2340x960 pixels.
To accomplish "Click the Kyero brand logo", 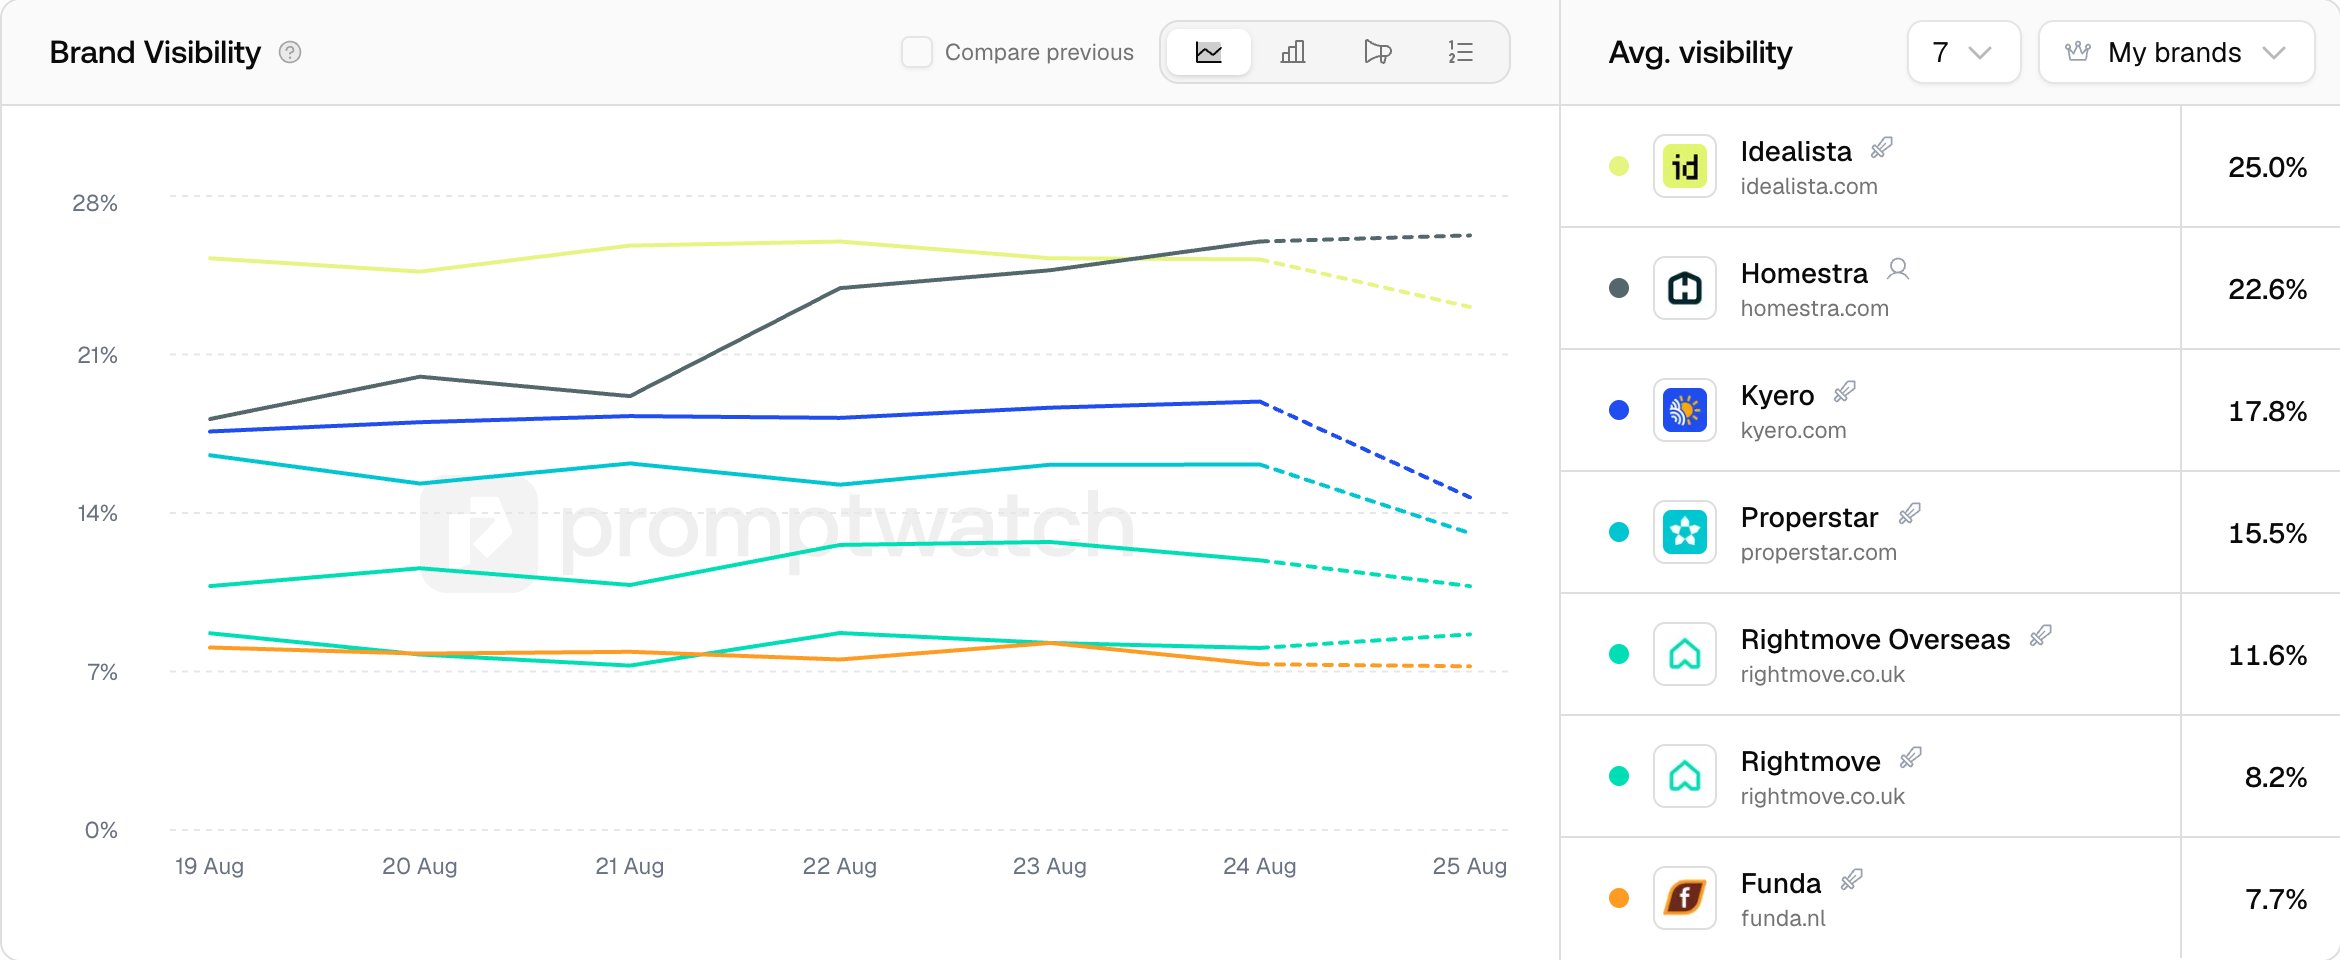I will point(1685,410).
